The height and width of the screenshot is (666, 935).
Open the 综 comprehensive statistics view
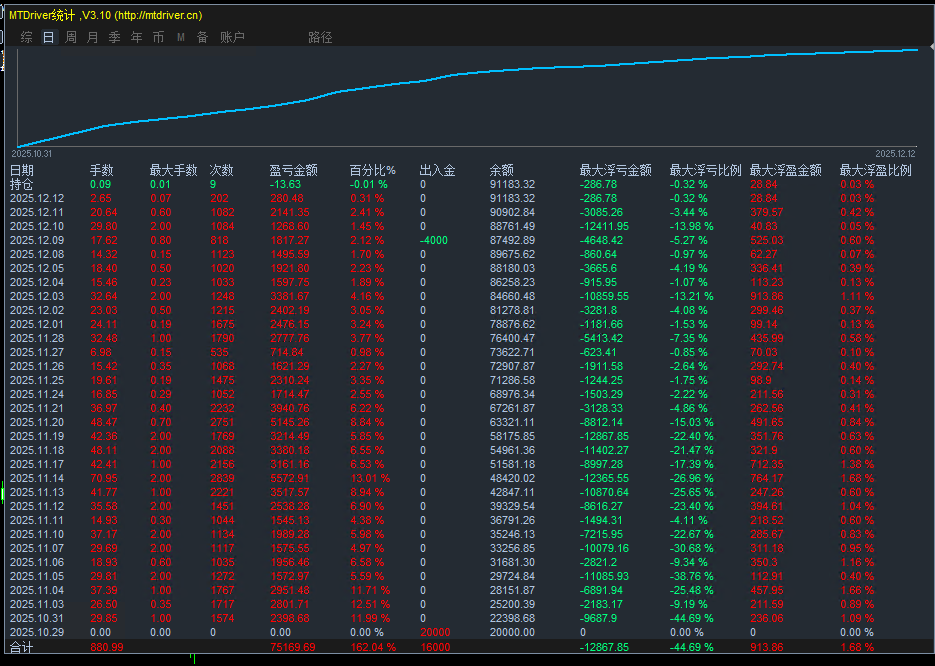point(26,37)
